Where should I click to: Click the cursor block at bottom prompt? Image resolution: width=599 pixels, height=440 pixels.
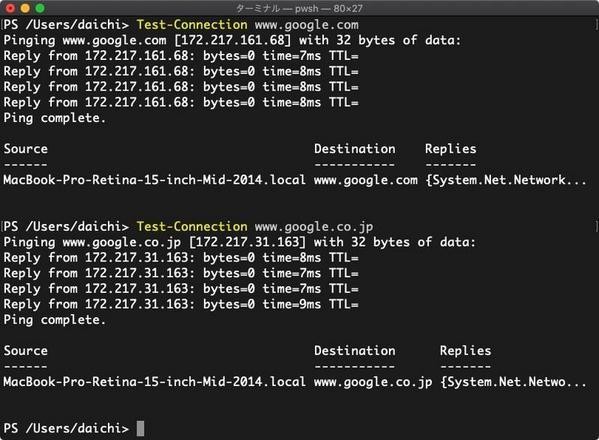pos(140,428)
